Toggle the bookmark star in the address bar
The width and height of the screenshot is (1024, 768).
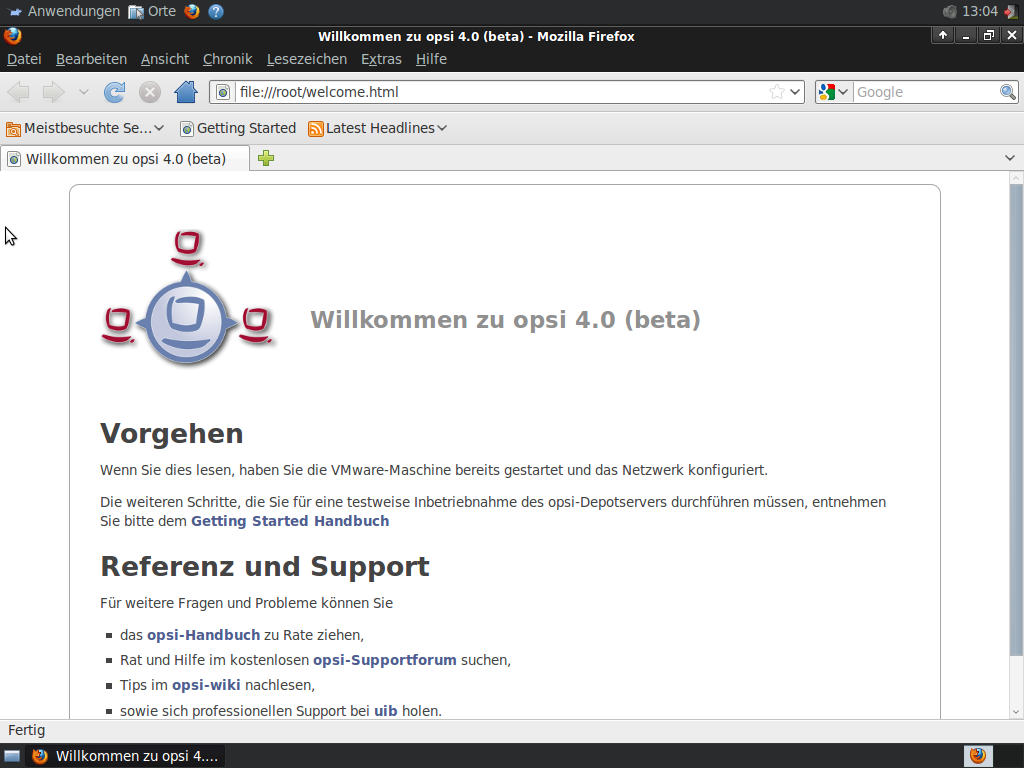click(x=775, y=91)
